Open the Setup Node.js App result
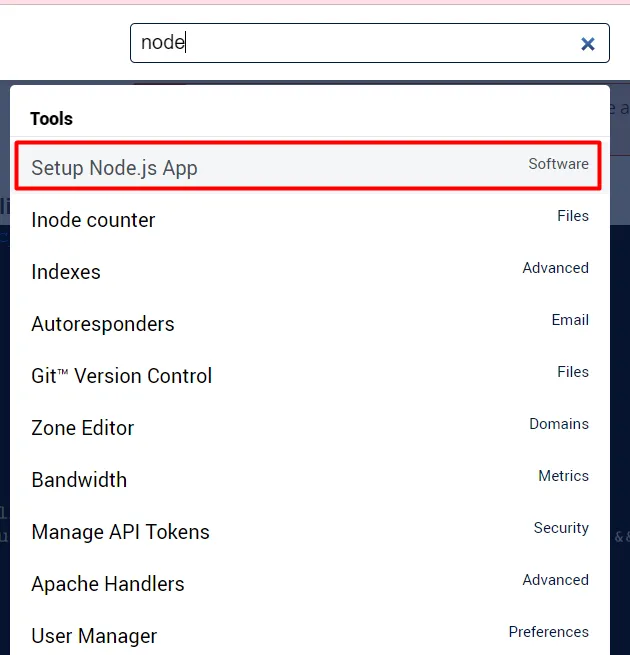 tap(308, 166)
